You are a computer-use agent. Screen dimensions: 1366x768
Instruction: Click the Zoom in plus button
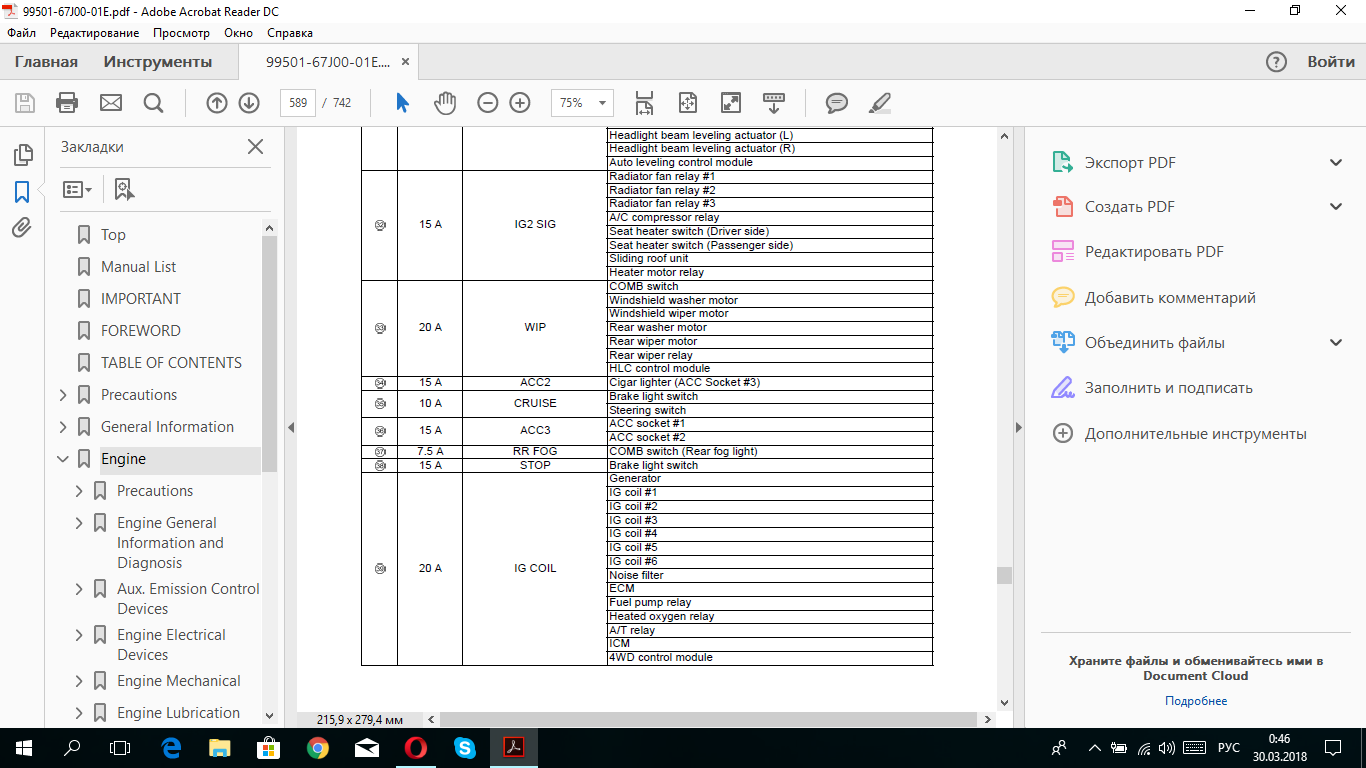click(520, 103)
